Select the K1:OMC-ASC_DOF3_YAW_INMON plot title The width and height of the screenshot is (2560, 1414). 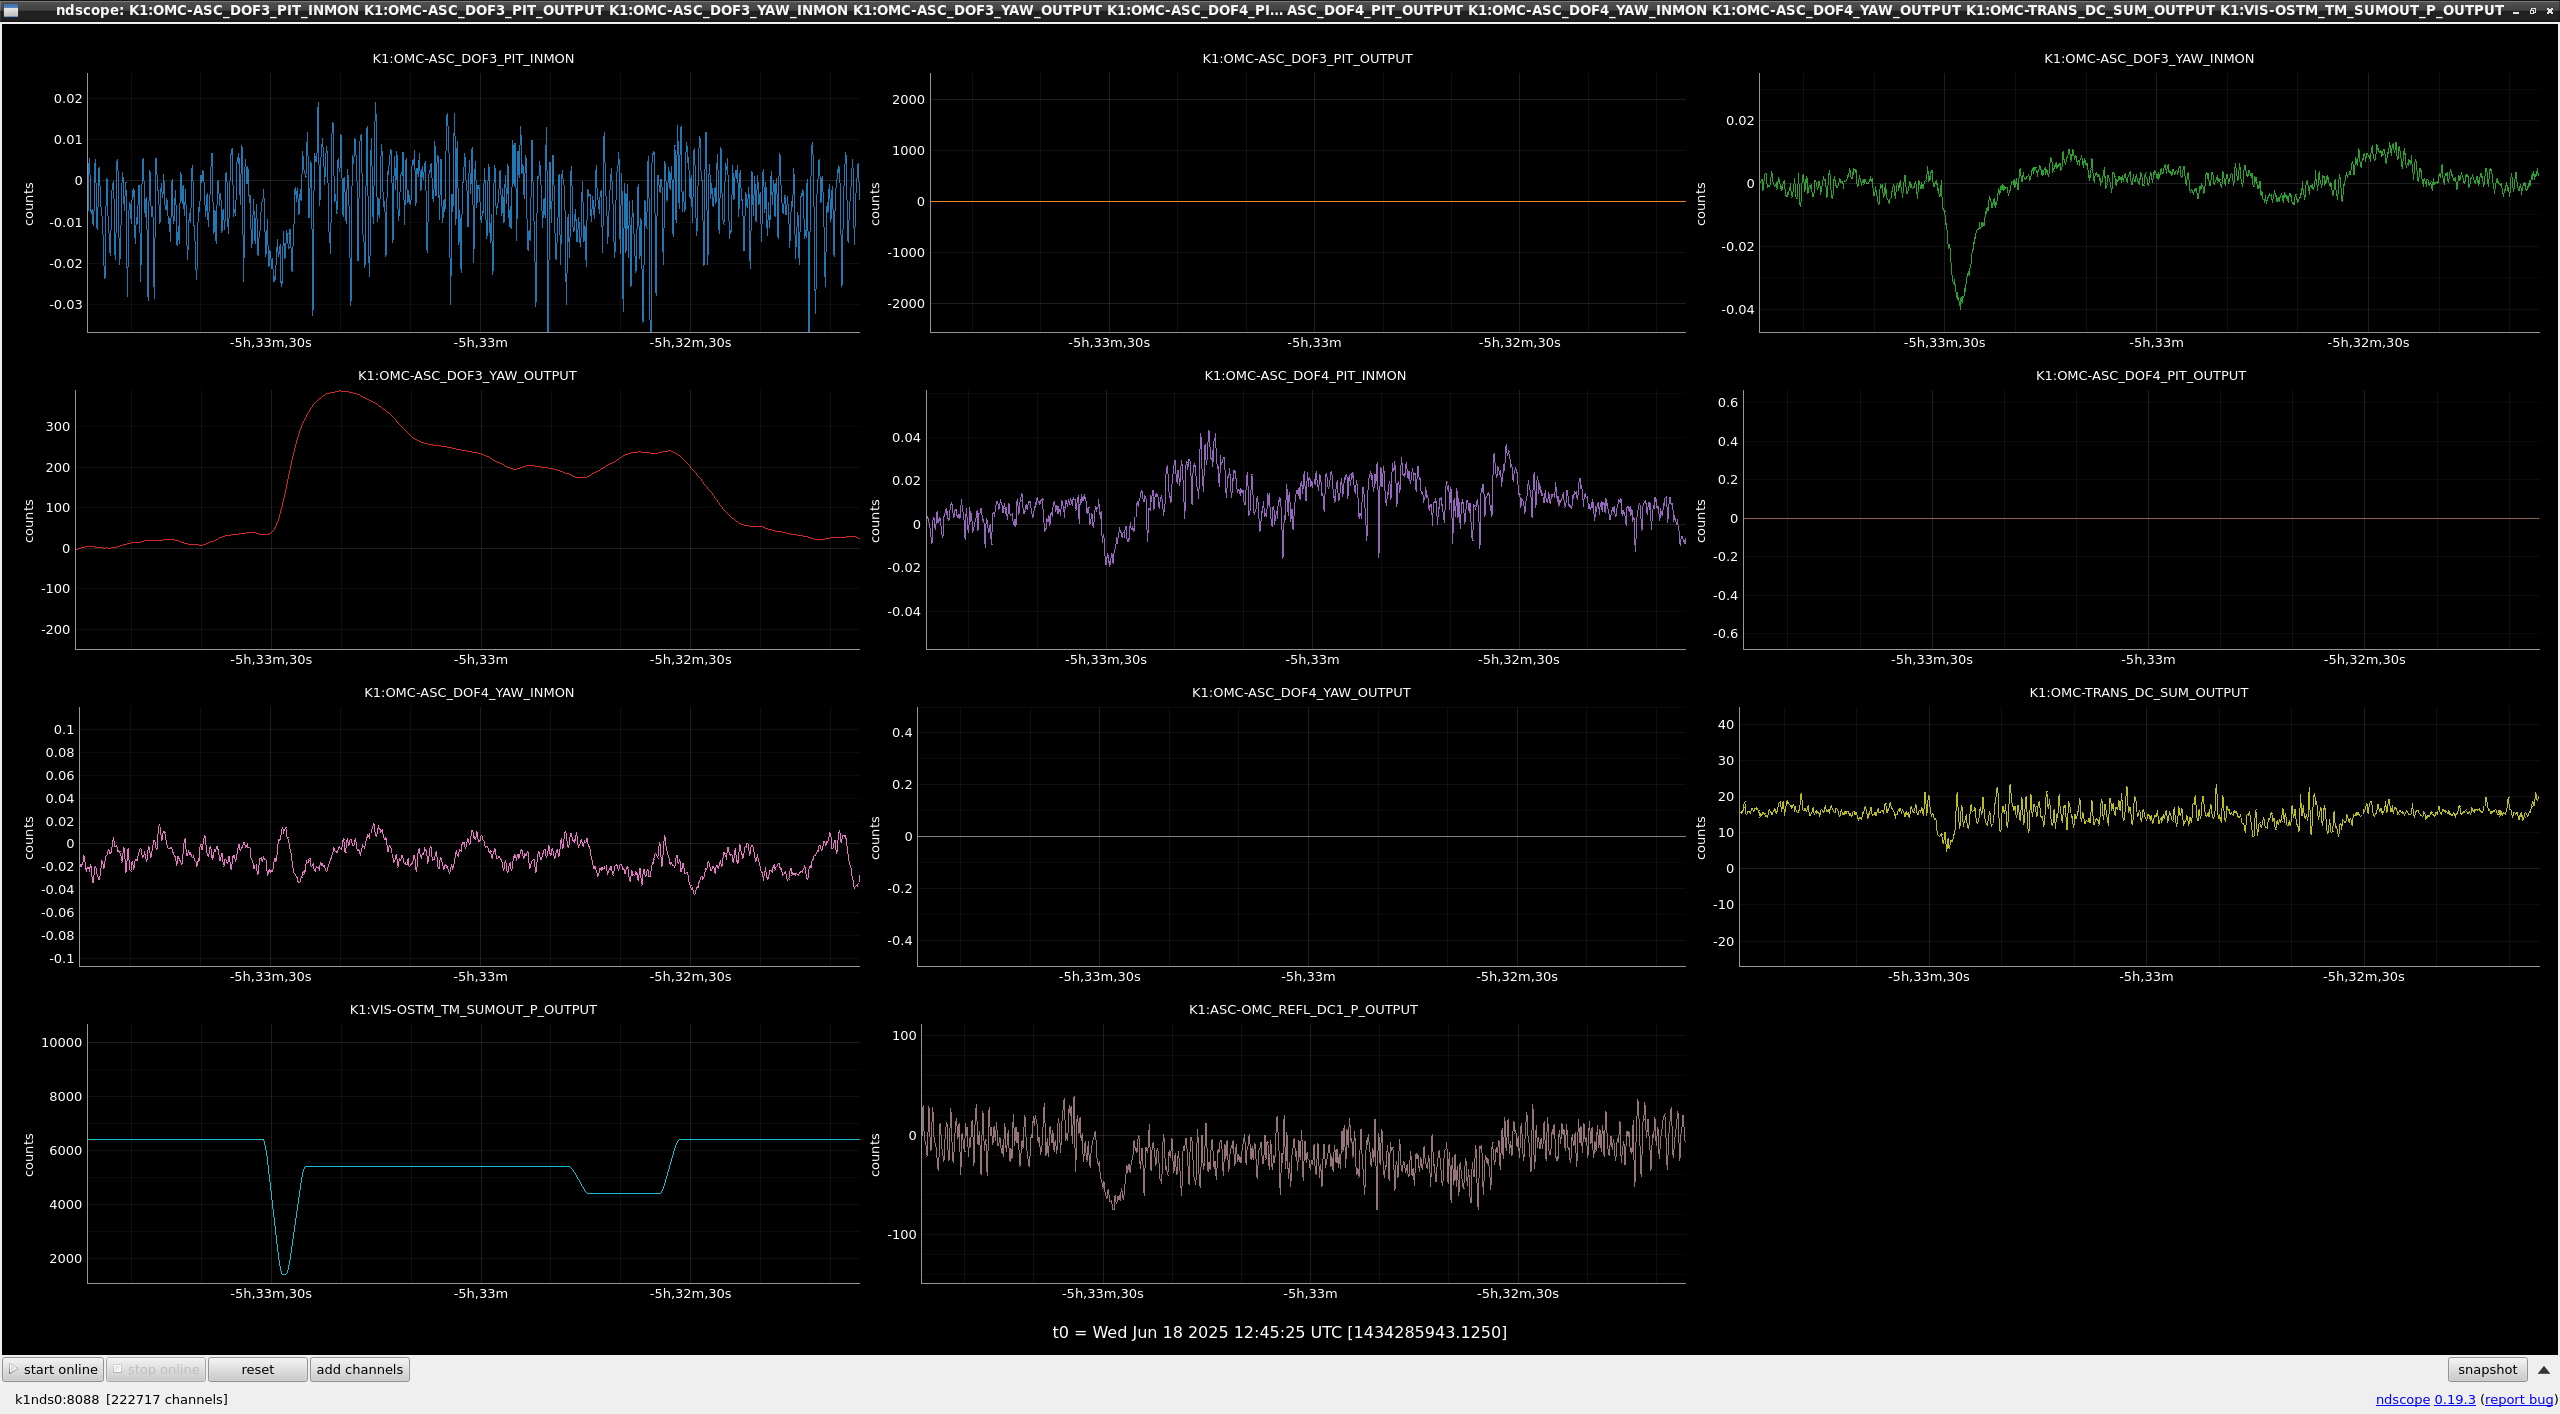pyautogui.click(x=2149, y=58)
